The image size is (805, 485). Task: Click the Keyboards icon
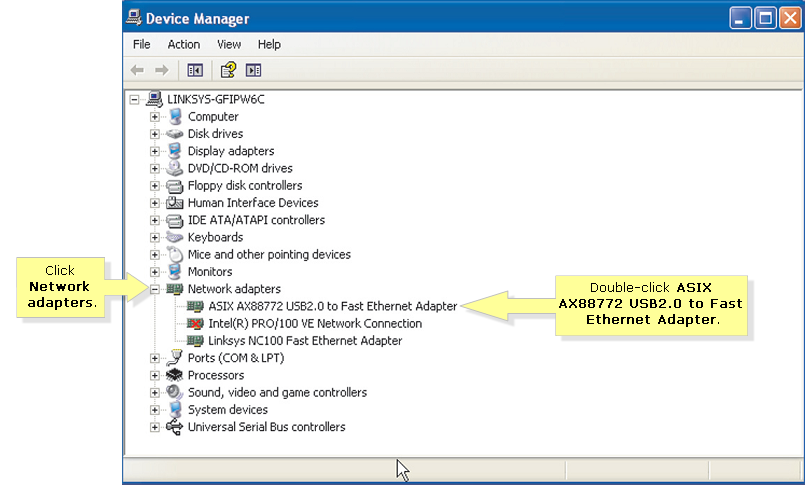click(175, 237)
